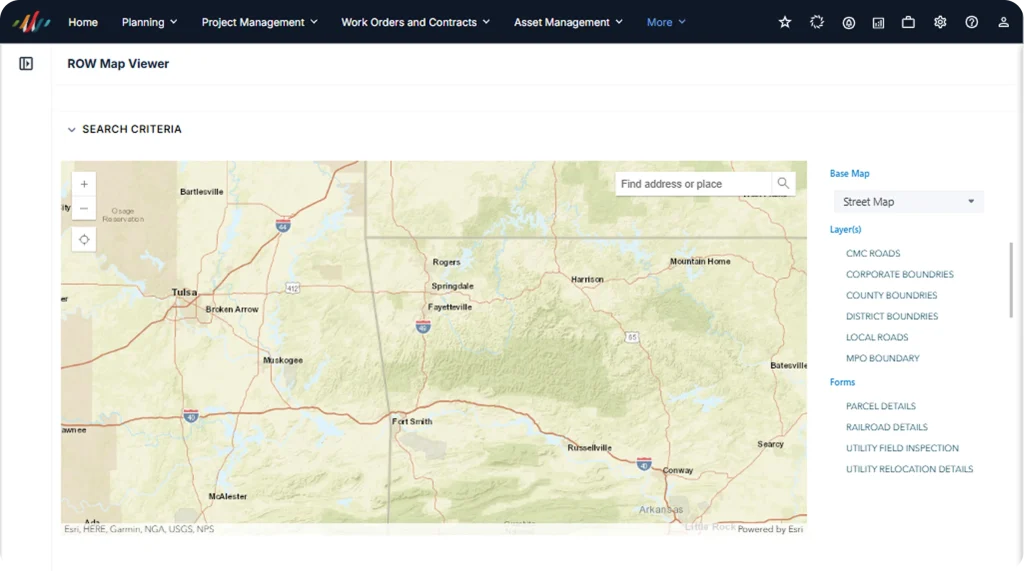This screenshot has width=1024, height=571.
Task: Click the Find address or place field
Action: pos(693,184)
